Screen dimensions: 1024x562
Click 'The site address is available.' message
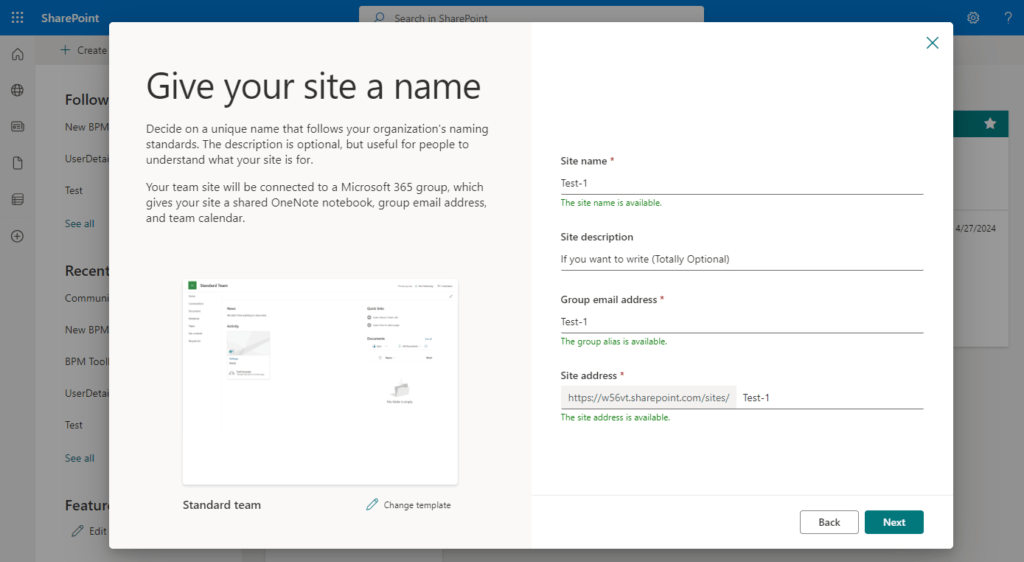(x=615, y=417)
